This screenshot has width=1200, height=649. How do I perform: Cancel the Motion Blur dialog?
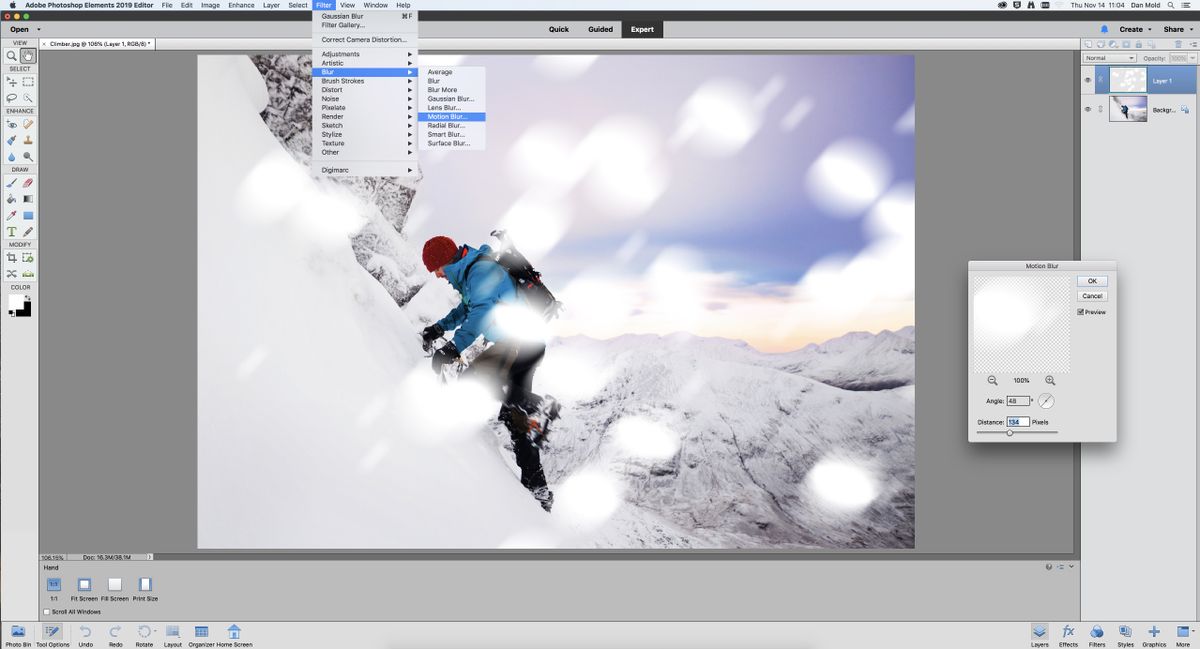click(x=1094, y=296)
